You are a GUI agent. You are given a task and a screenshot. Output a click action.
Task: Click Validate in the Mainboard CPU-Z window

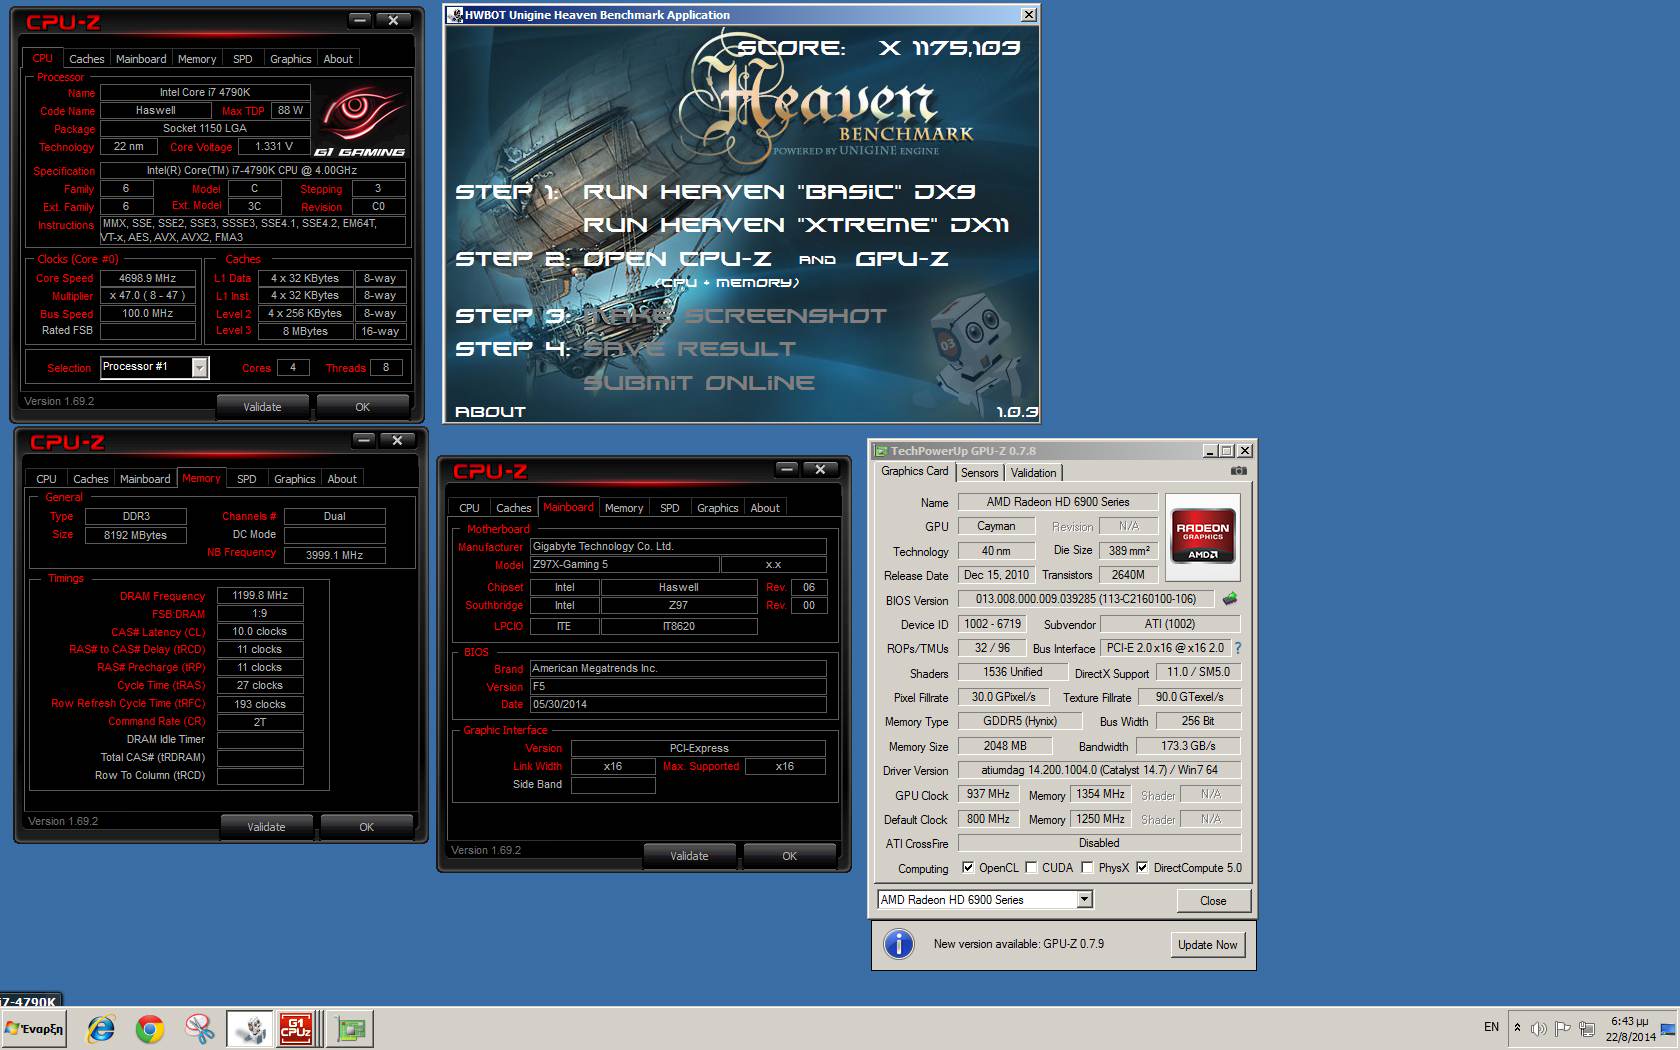[689, 856]
